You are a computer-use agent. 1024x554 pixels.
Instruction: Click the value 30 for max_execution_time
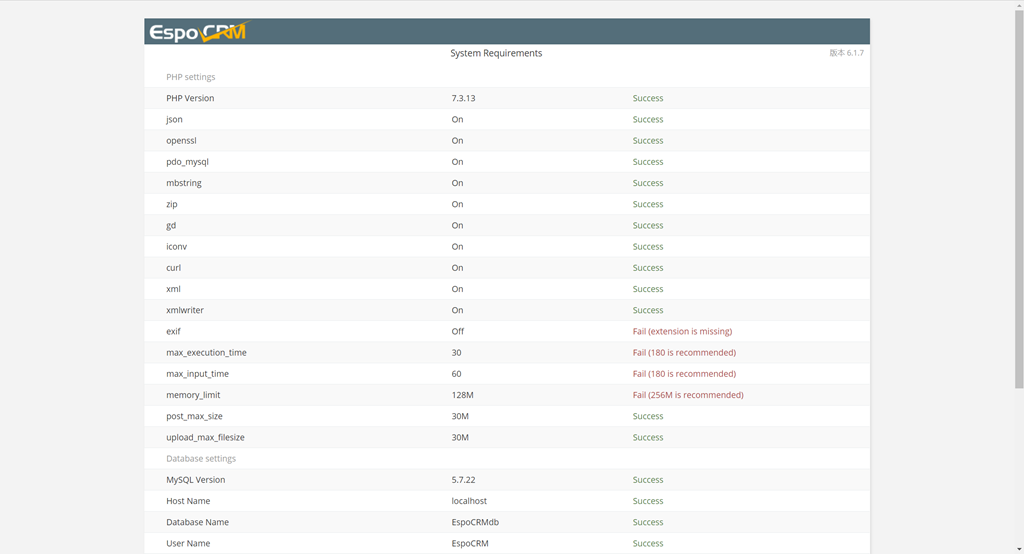(456, 353)
